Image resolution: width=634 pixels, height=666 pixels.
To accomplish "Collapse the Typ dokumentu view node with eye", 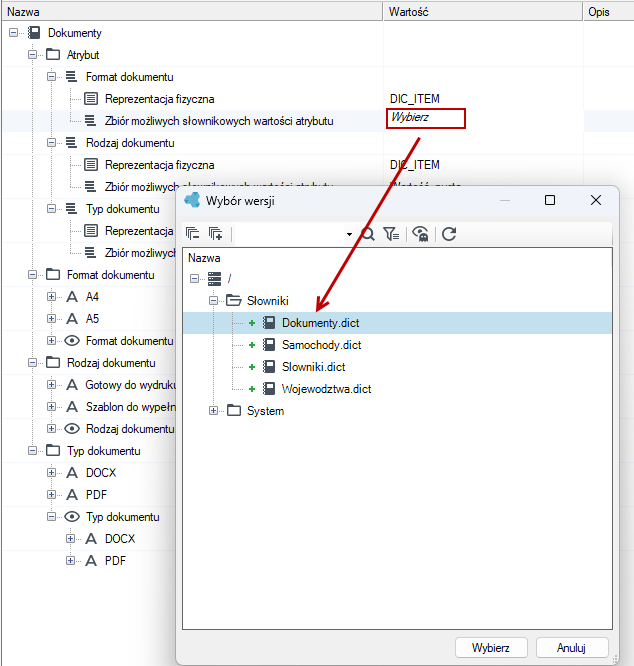I will pos(51,516).
